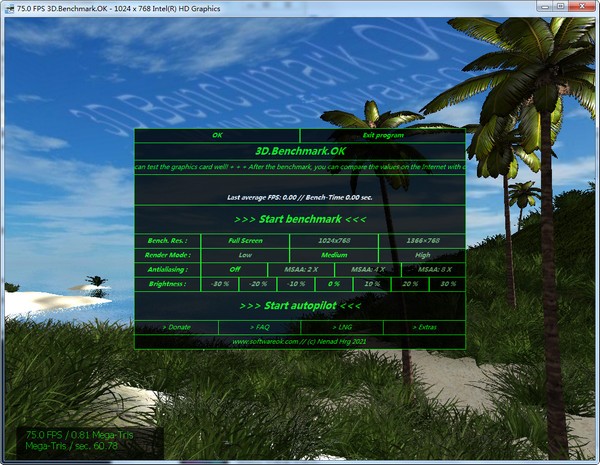Open the FAQ option
The image size is (600, 465).
click(259, 328)
